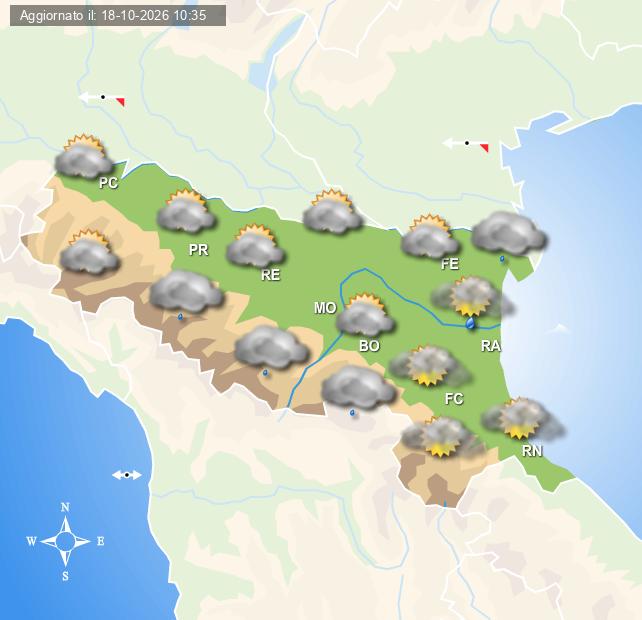Click the rain cloud icon below PR
This screenshot has width=642, height=620.
tap(186, 295)
